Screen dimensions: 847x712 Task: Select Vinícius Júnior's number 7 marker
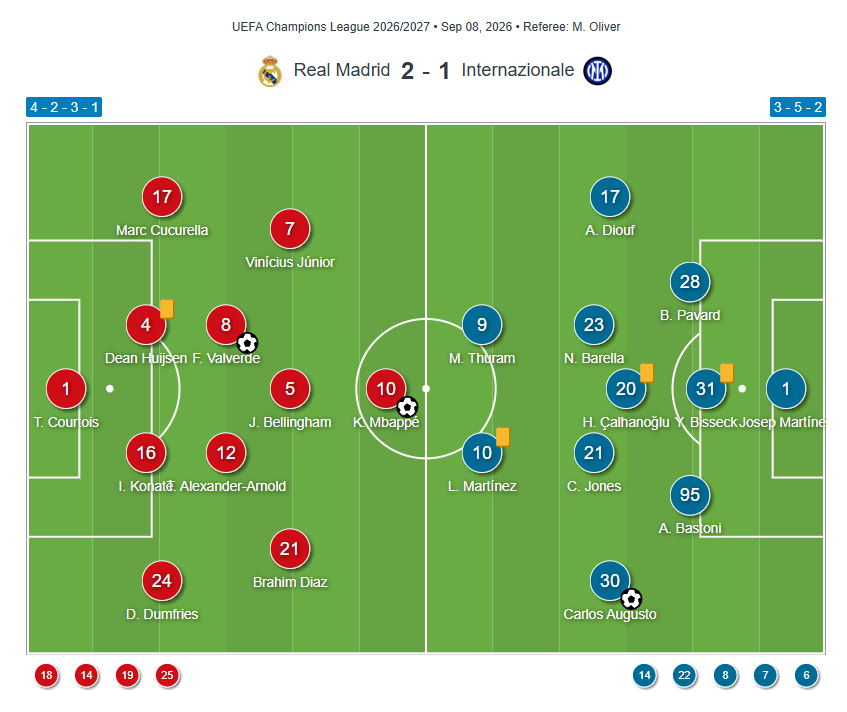290,229
